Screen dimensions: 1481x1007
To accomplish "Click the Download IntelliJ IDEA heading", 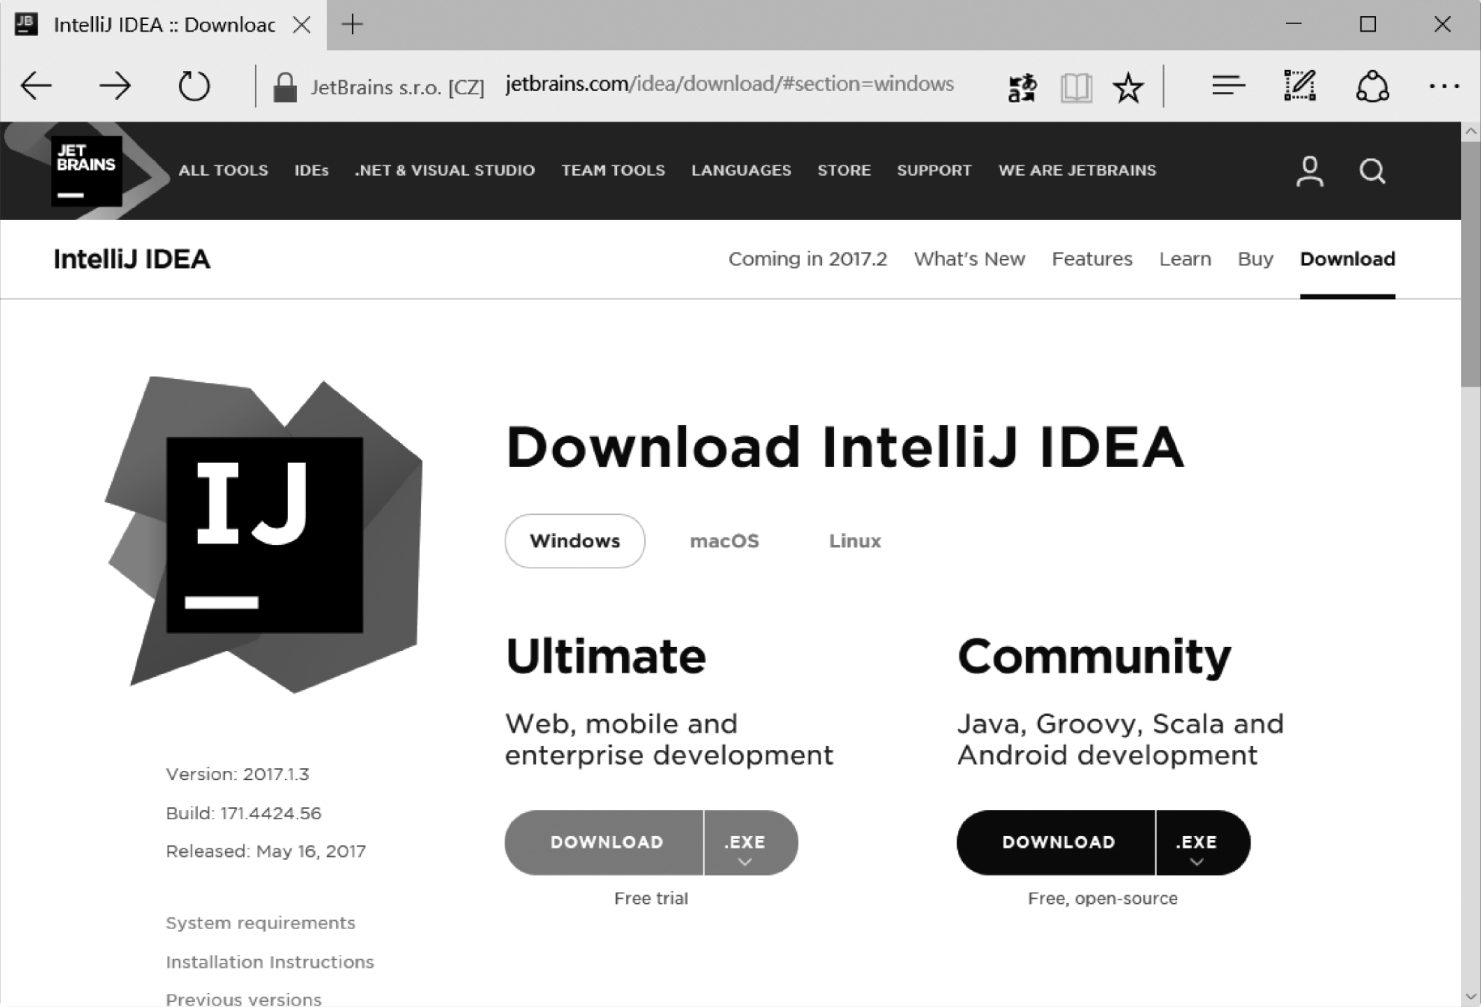I will click(845, 447).
